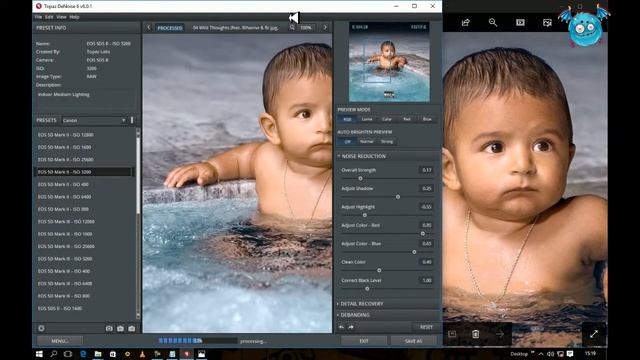Open the View menu
Image resolution: width=640 pixels, height=360 pixels.
(61, 17)
